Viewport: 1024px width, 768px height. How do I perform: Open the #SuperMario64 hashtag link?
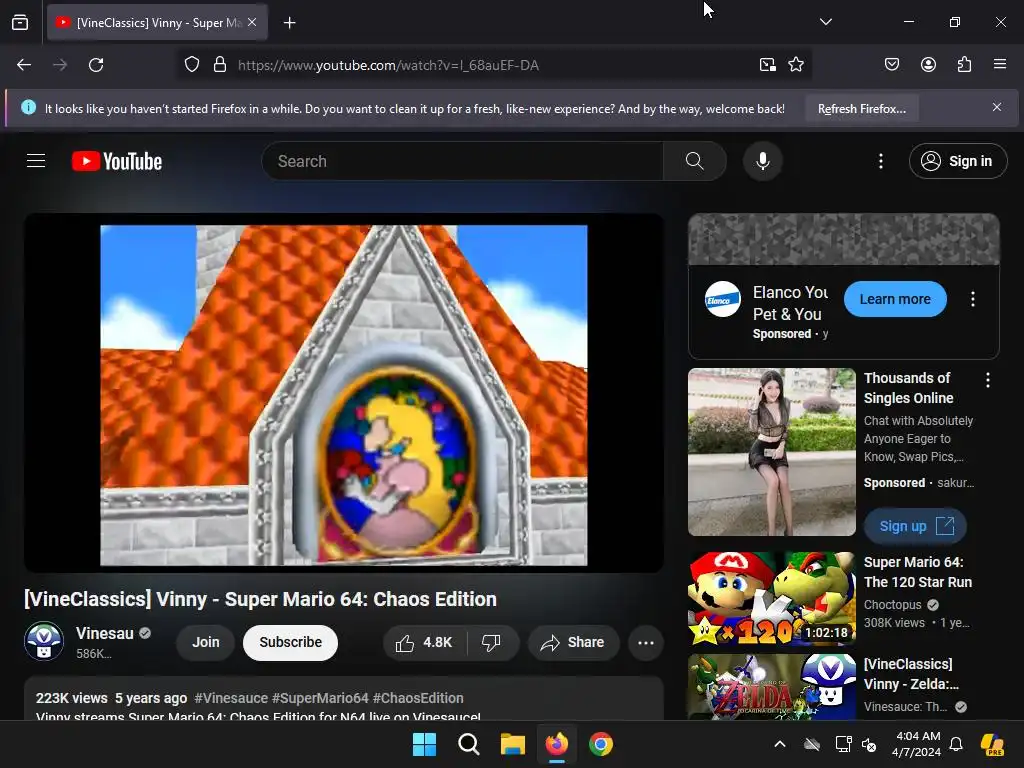point(320,698)
